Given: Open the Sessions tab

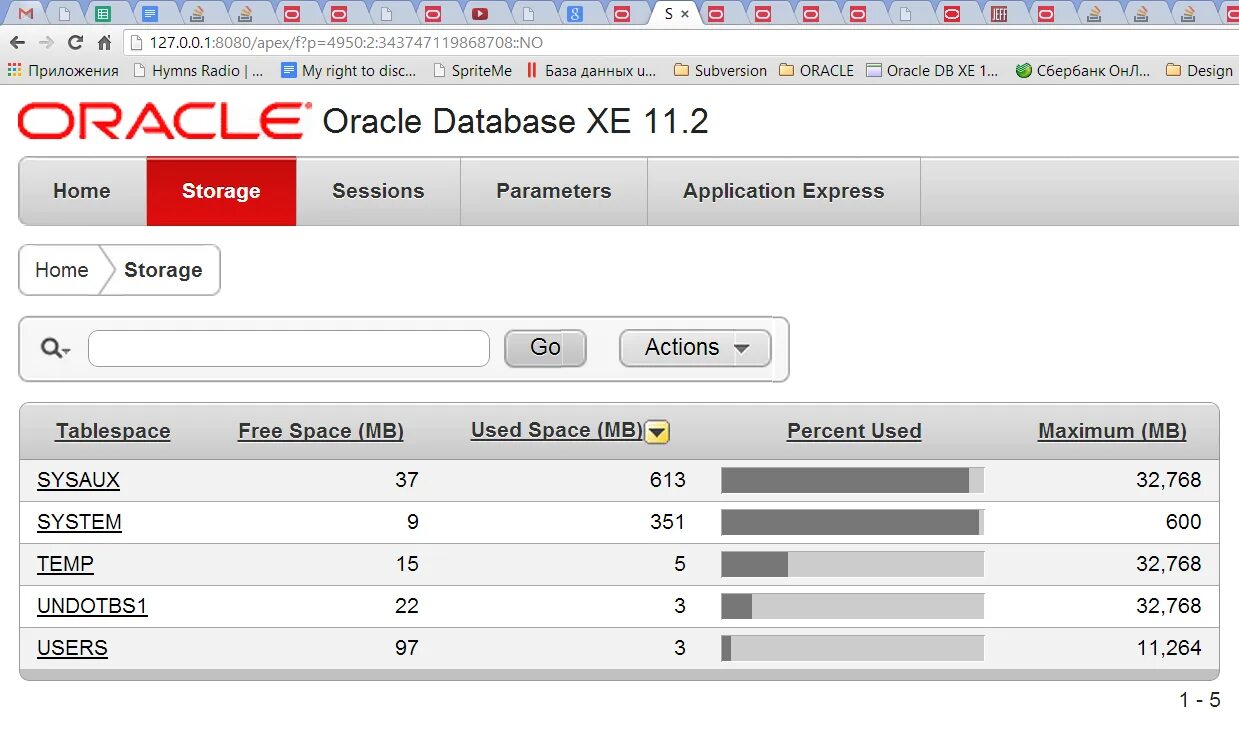Looking at the screenshot, I should coord(378,191).
